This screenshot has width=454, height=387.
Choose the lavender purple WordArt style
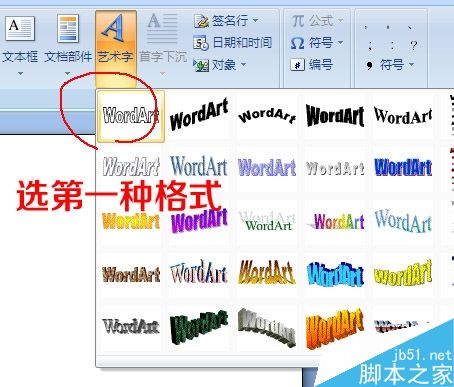267,168
